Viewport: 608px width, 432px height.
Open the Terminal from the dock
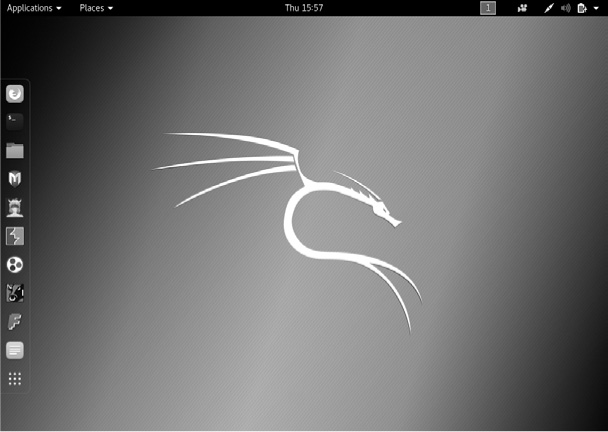(15, 121)
